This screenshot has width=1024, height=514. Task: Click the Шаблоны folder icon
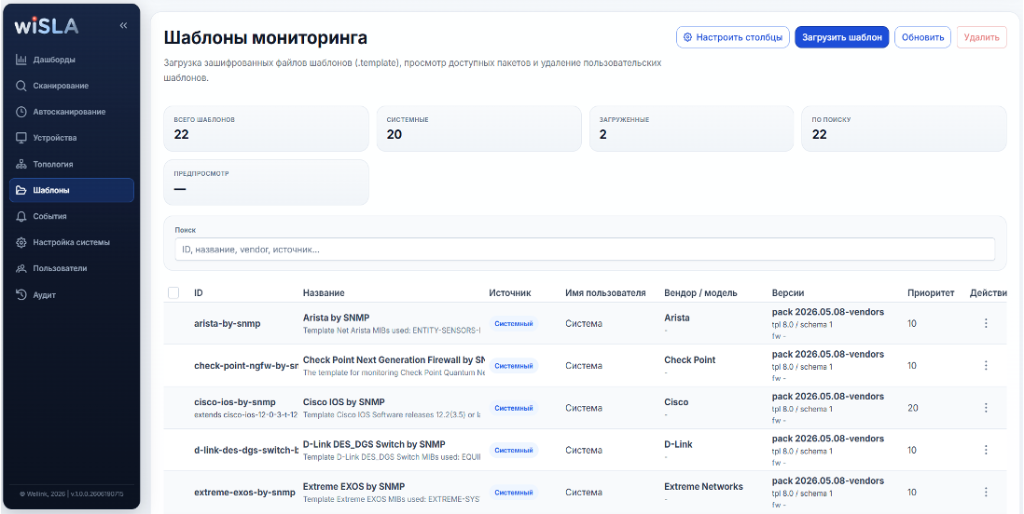[21, 190]
